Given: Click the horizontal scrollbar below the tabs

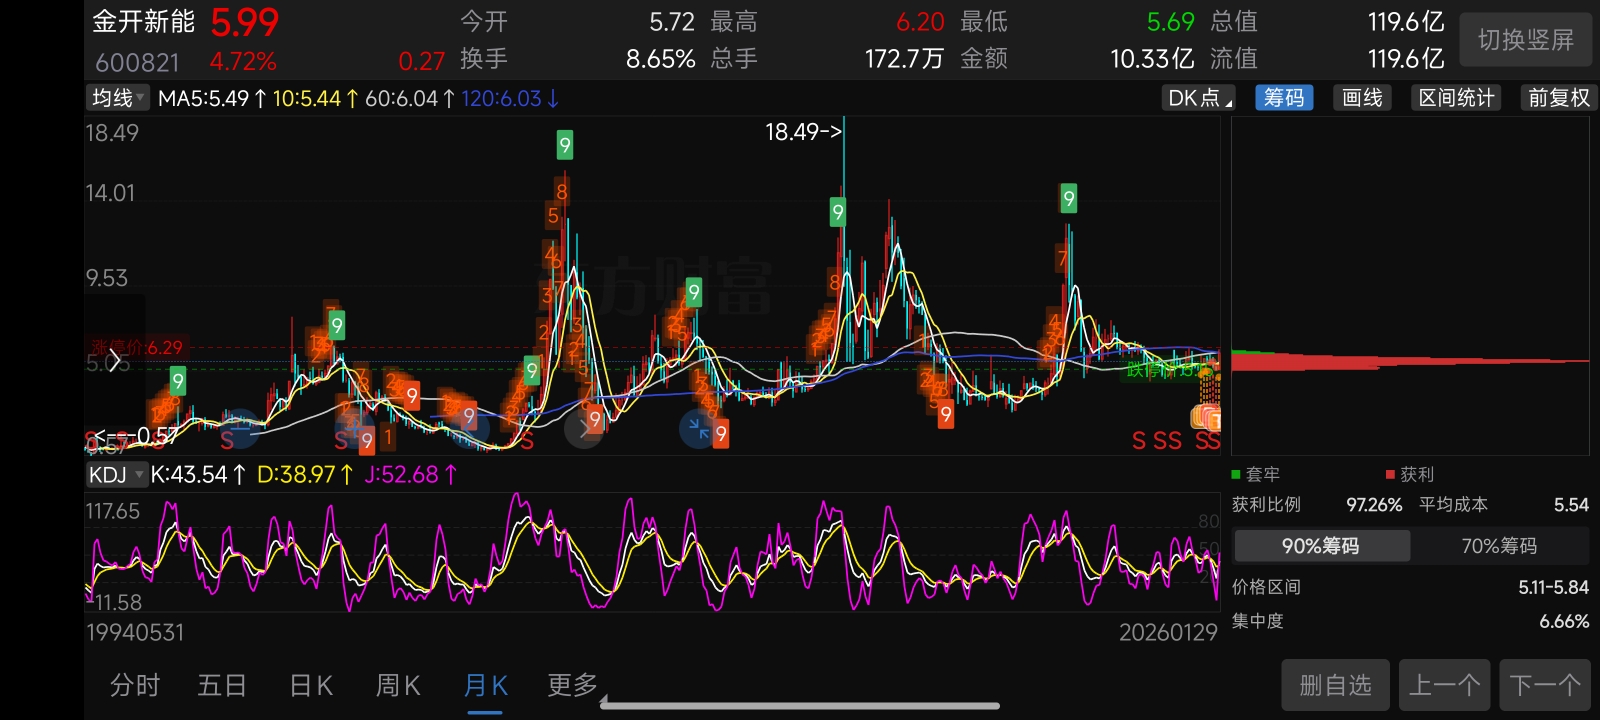Looking at the screenshot, I should tap(800, 705).
